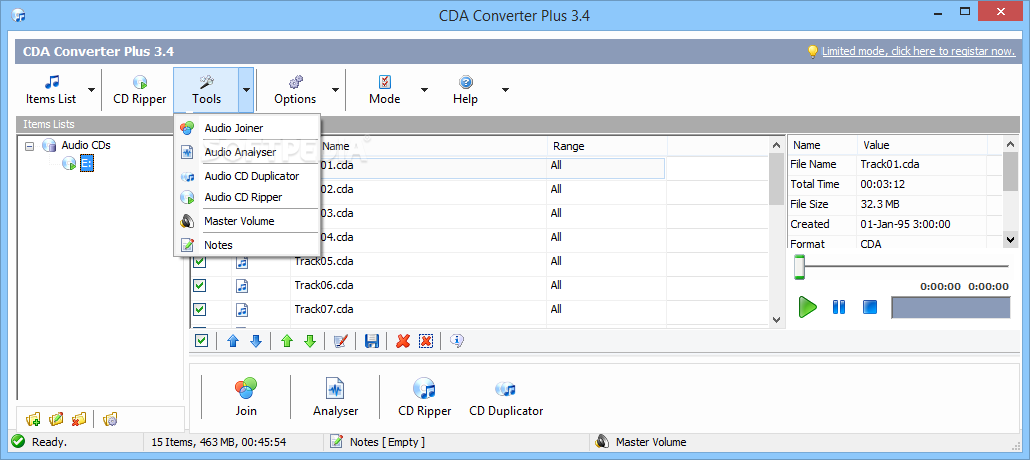Expand the Help dropdown arrow
Image resolution: width=1030 pixels, height=460 pixels.
(505, 90)
